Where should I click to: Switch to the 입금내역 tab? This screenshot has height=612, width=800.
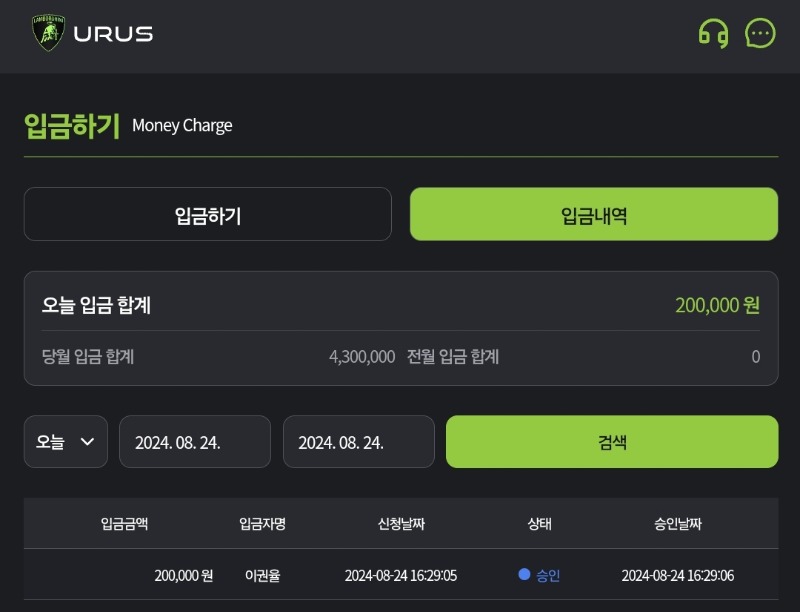(594, 214)
